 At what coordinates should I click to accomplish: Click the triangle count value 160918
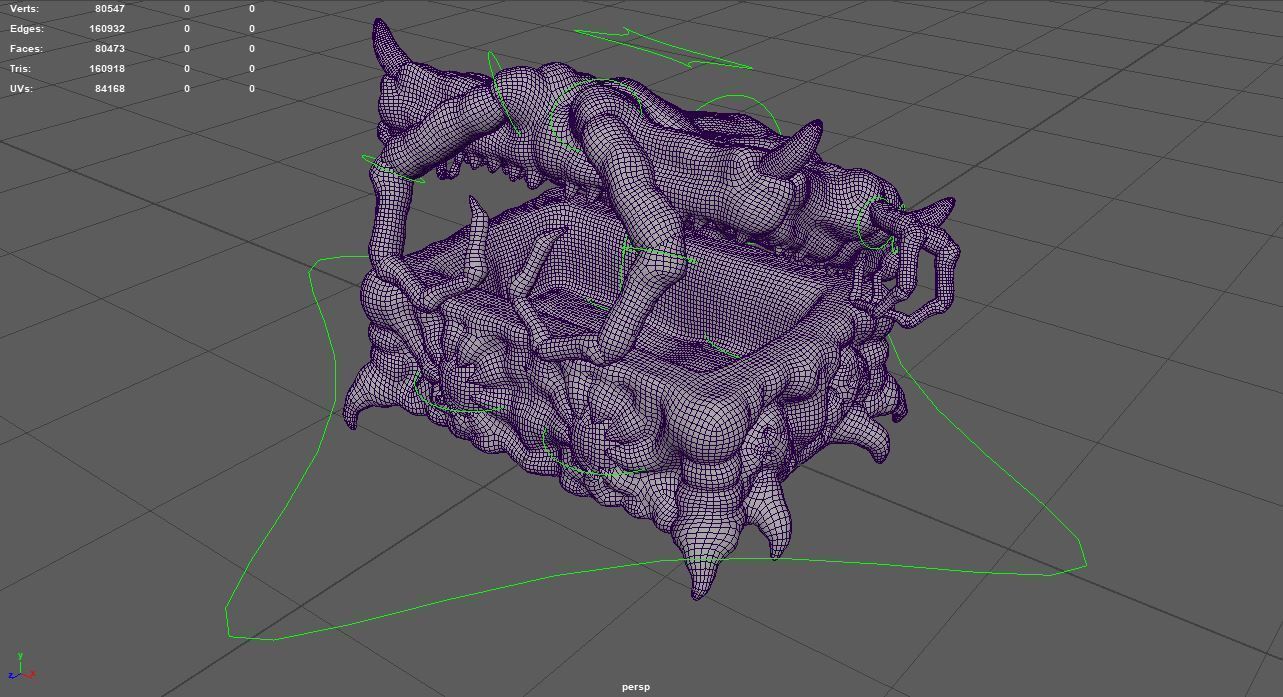[107, 69]
